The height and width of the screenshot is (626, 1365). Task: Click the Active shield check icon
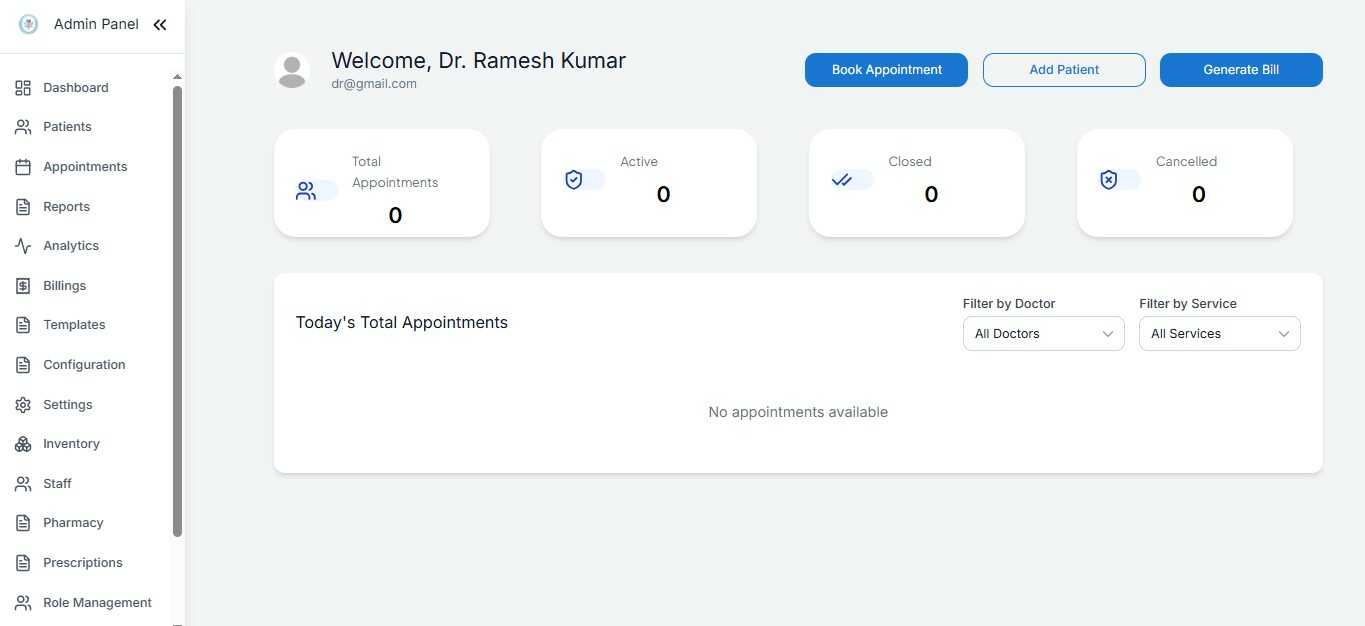coord(574,180)
